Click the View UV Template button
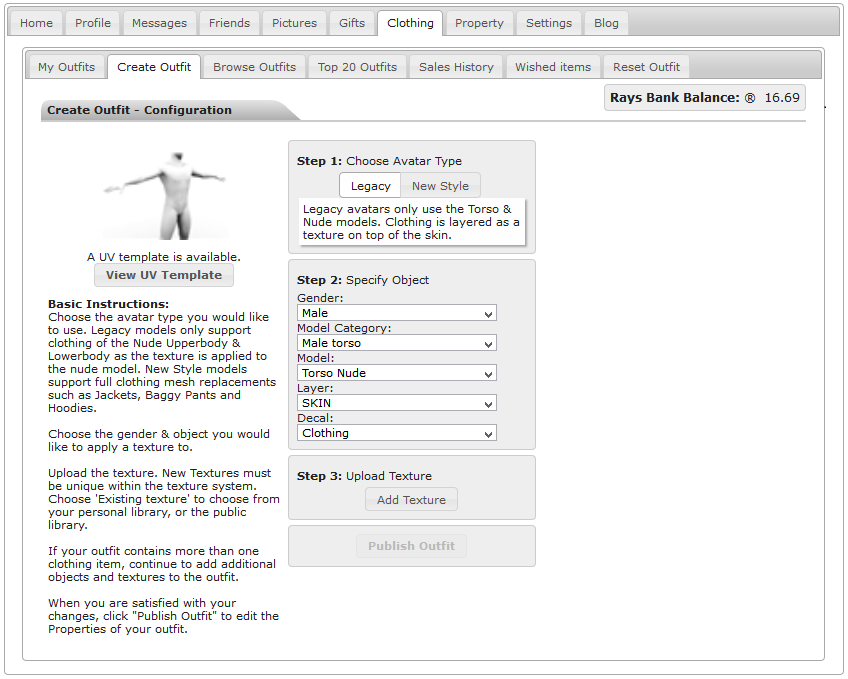 coord(164,275)
